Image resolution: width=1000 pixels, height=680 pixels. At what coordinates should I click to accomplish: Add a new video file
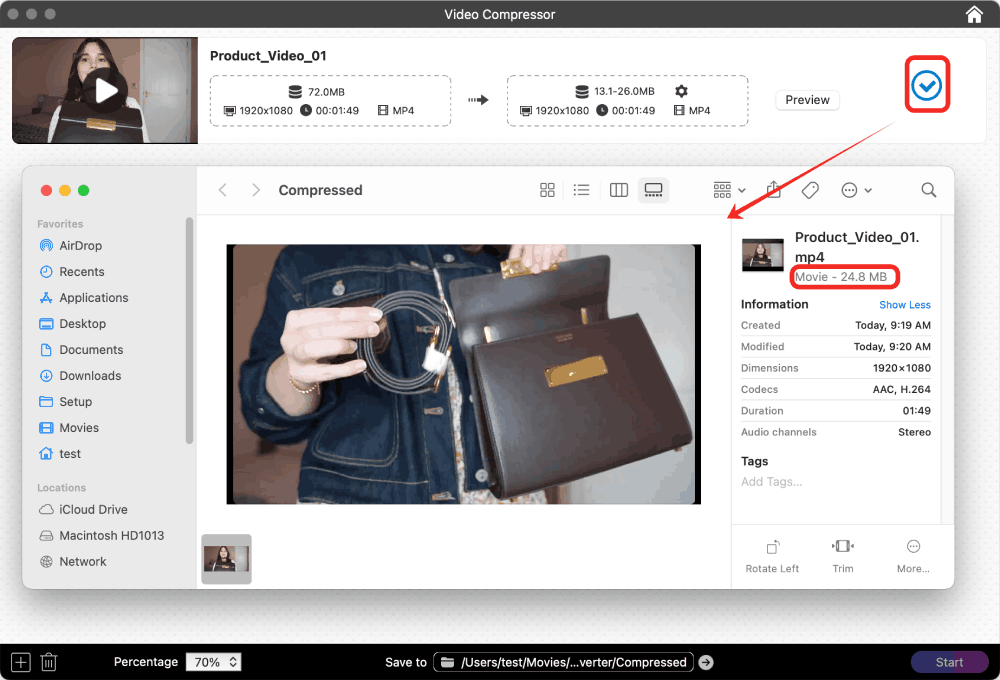20,662
